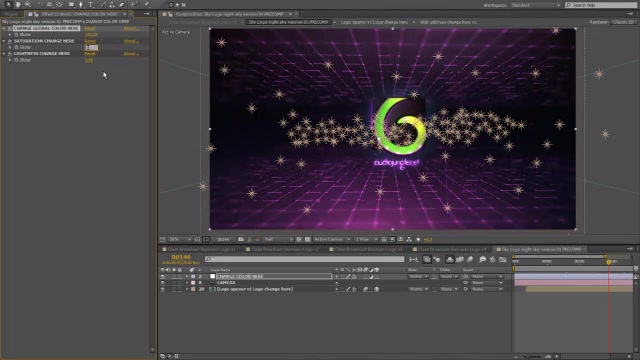Open the Active Camera view dropdown

tap(332, 240)
